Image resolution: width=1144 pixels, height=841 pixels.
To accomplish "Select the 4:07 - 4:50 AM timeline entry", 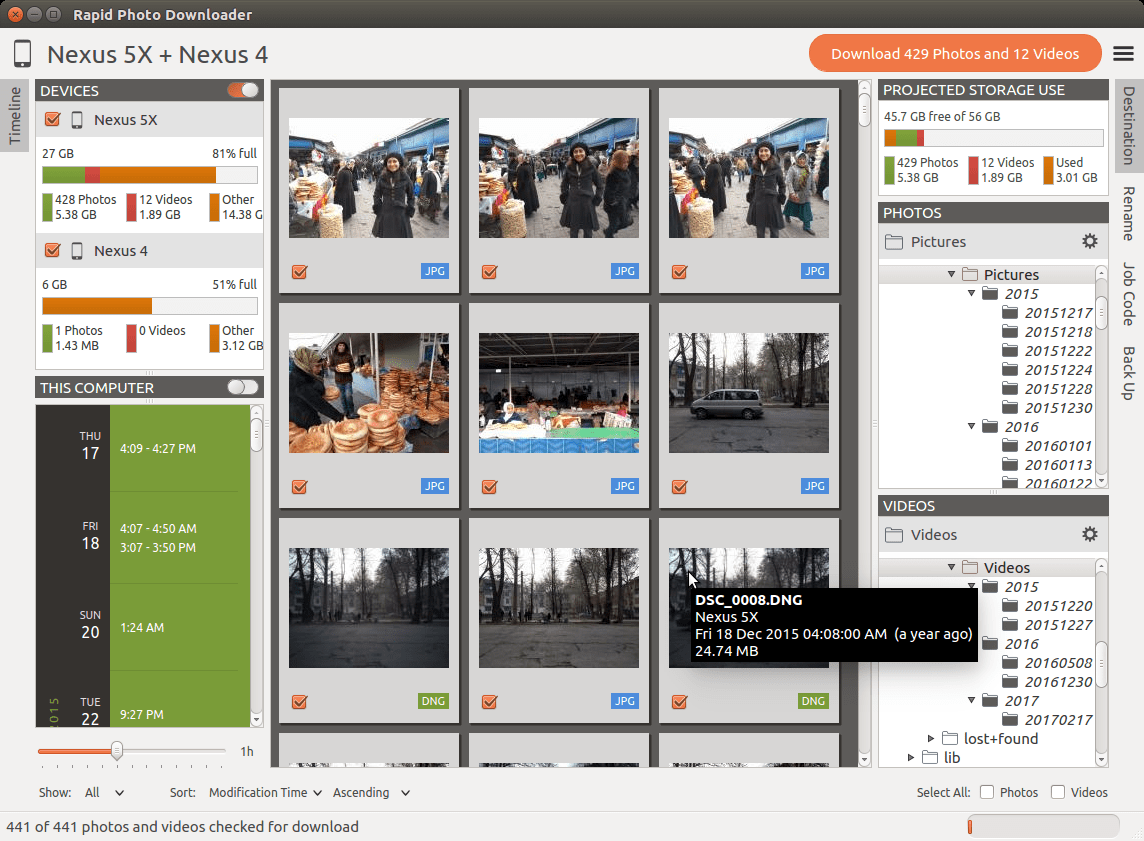I will tap(158, 528).
